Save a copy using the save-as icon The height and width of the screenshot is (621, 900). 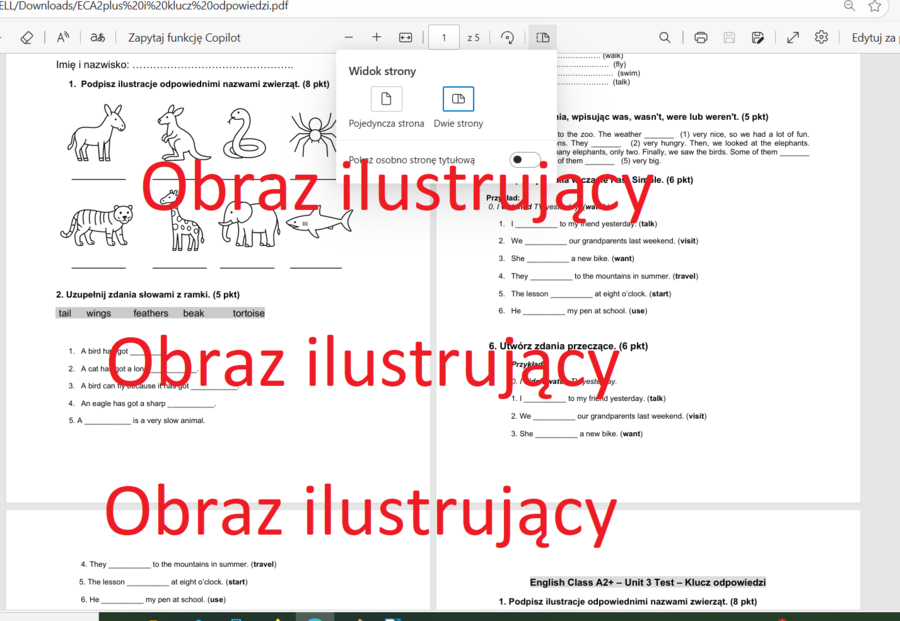(758, 37)
